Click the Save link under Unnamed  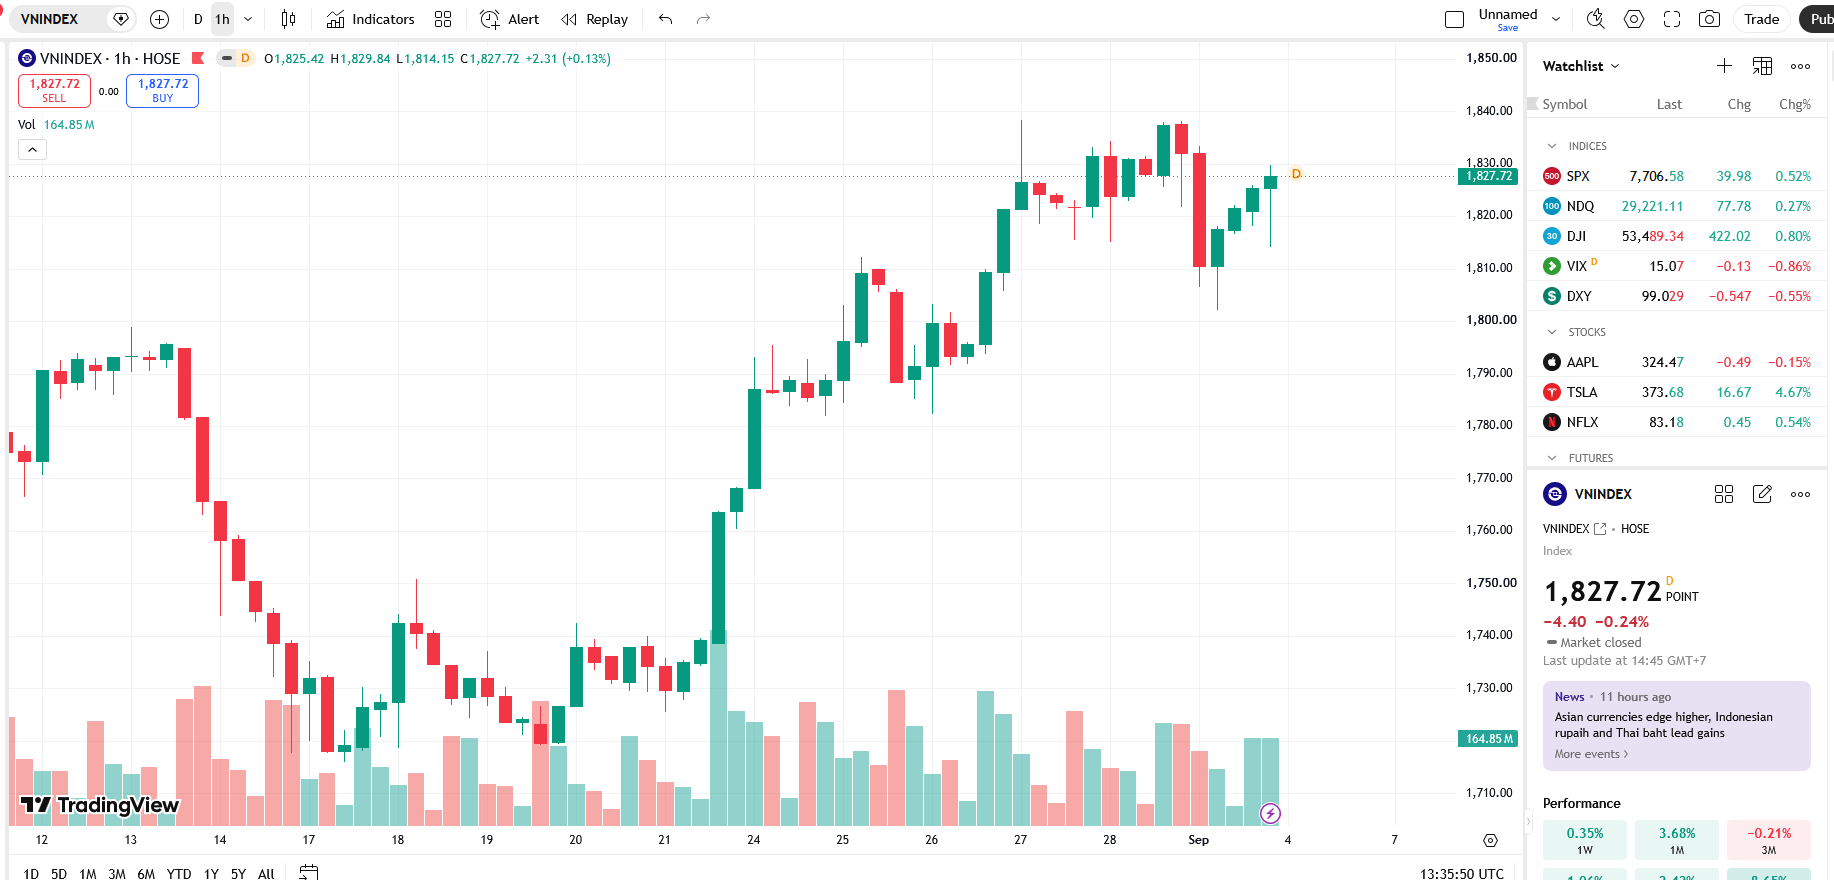coord(1508,28)
